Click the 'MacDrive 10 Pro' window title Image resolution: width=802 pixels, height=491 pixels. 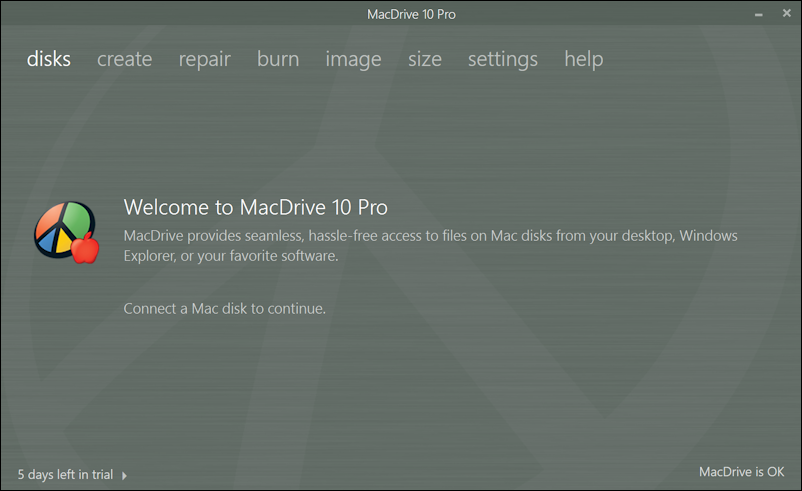pyautogui.click(x=411, y=14)
